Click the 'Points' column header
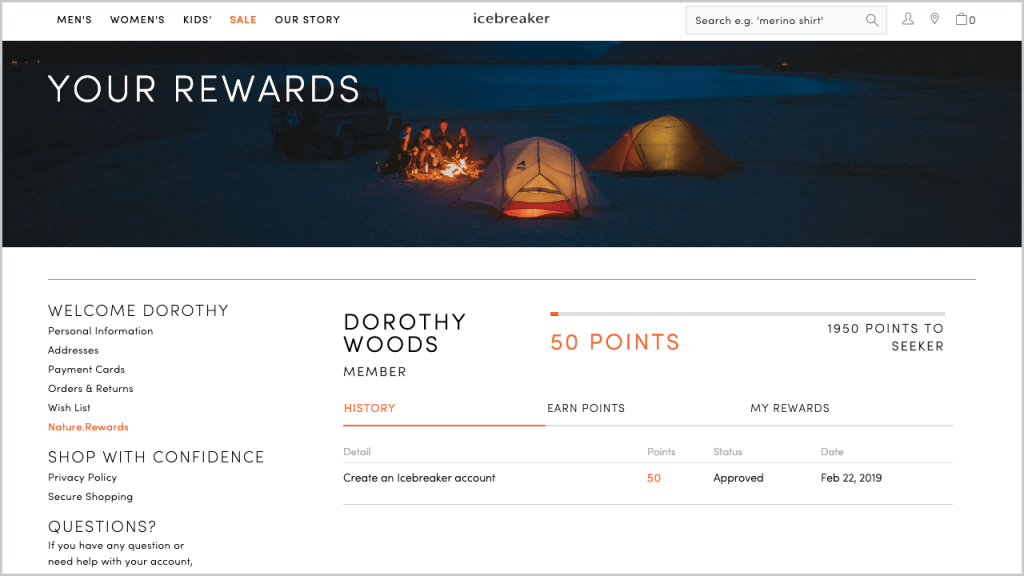The height and width of the screenshot is (576, 1024). coord(661,452)
